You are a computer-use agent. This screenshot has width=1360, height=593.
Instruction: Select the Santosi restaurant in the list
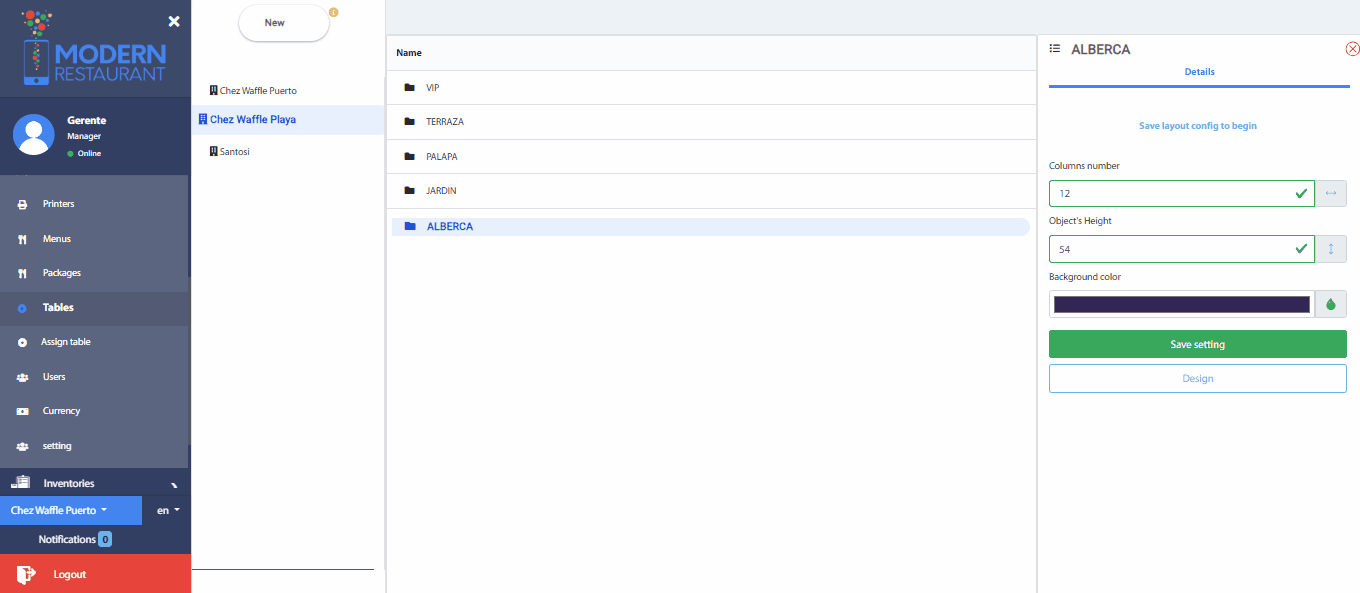[x=234, y=151]
